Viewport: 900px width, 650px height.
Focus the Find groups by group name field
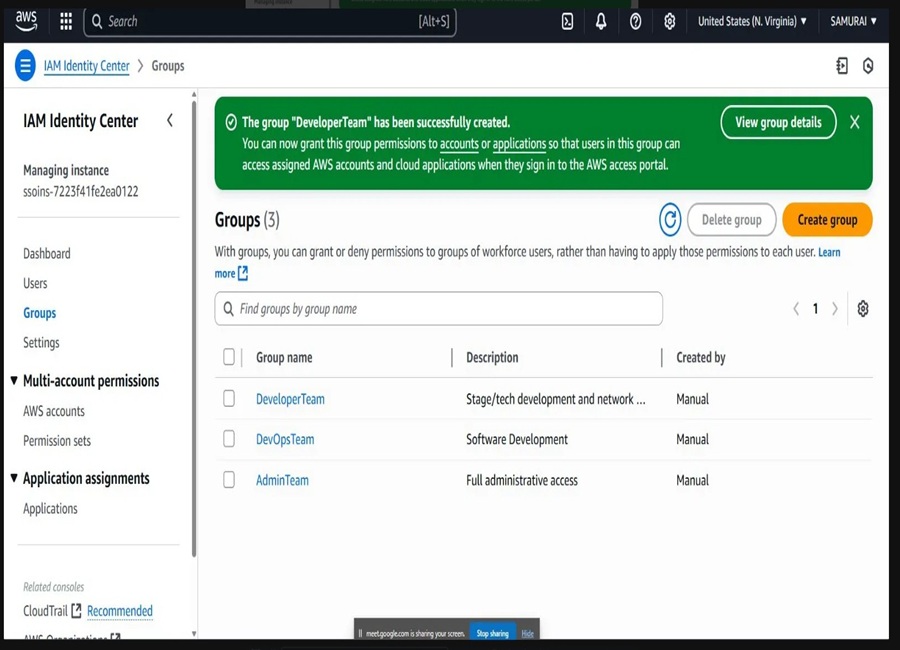[439, 308]
